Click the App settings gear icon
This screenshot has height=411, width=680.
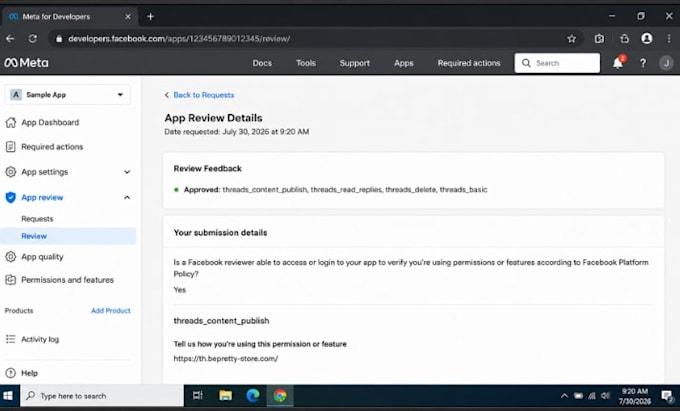[x=10, y=172]
